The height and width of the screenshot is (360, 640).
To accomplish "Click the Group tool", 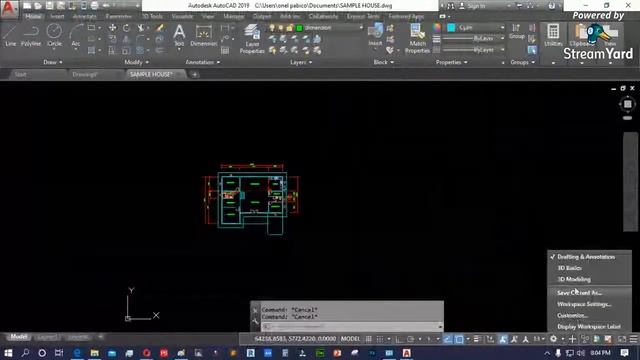I will click(x=516, y=31).
